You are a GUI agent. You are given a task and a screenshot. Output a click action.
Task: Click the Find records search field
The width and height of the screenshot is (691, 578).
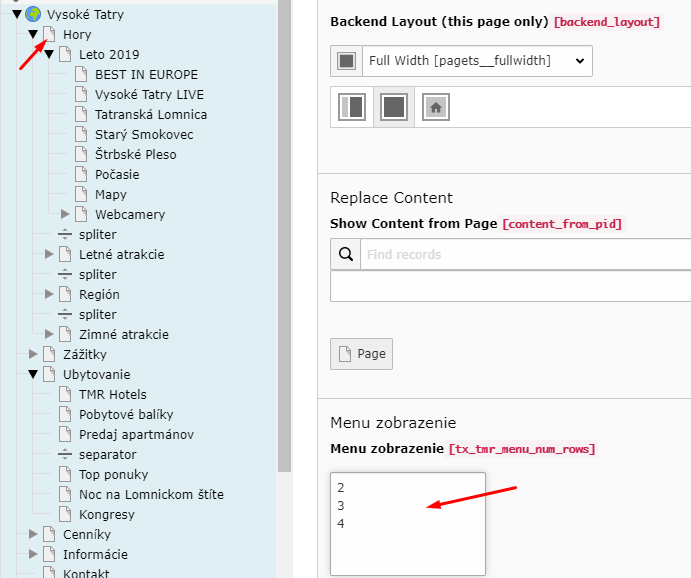(525, 254)
